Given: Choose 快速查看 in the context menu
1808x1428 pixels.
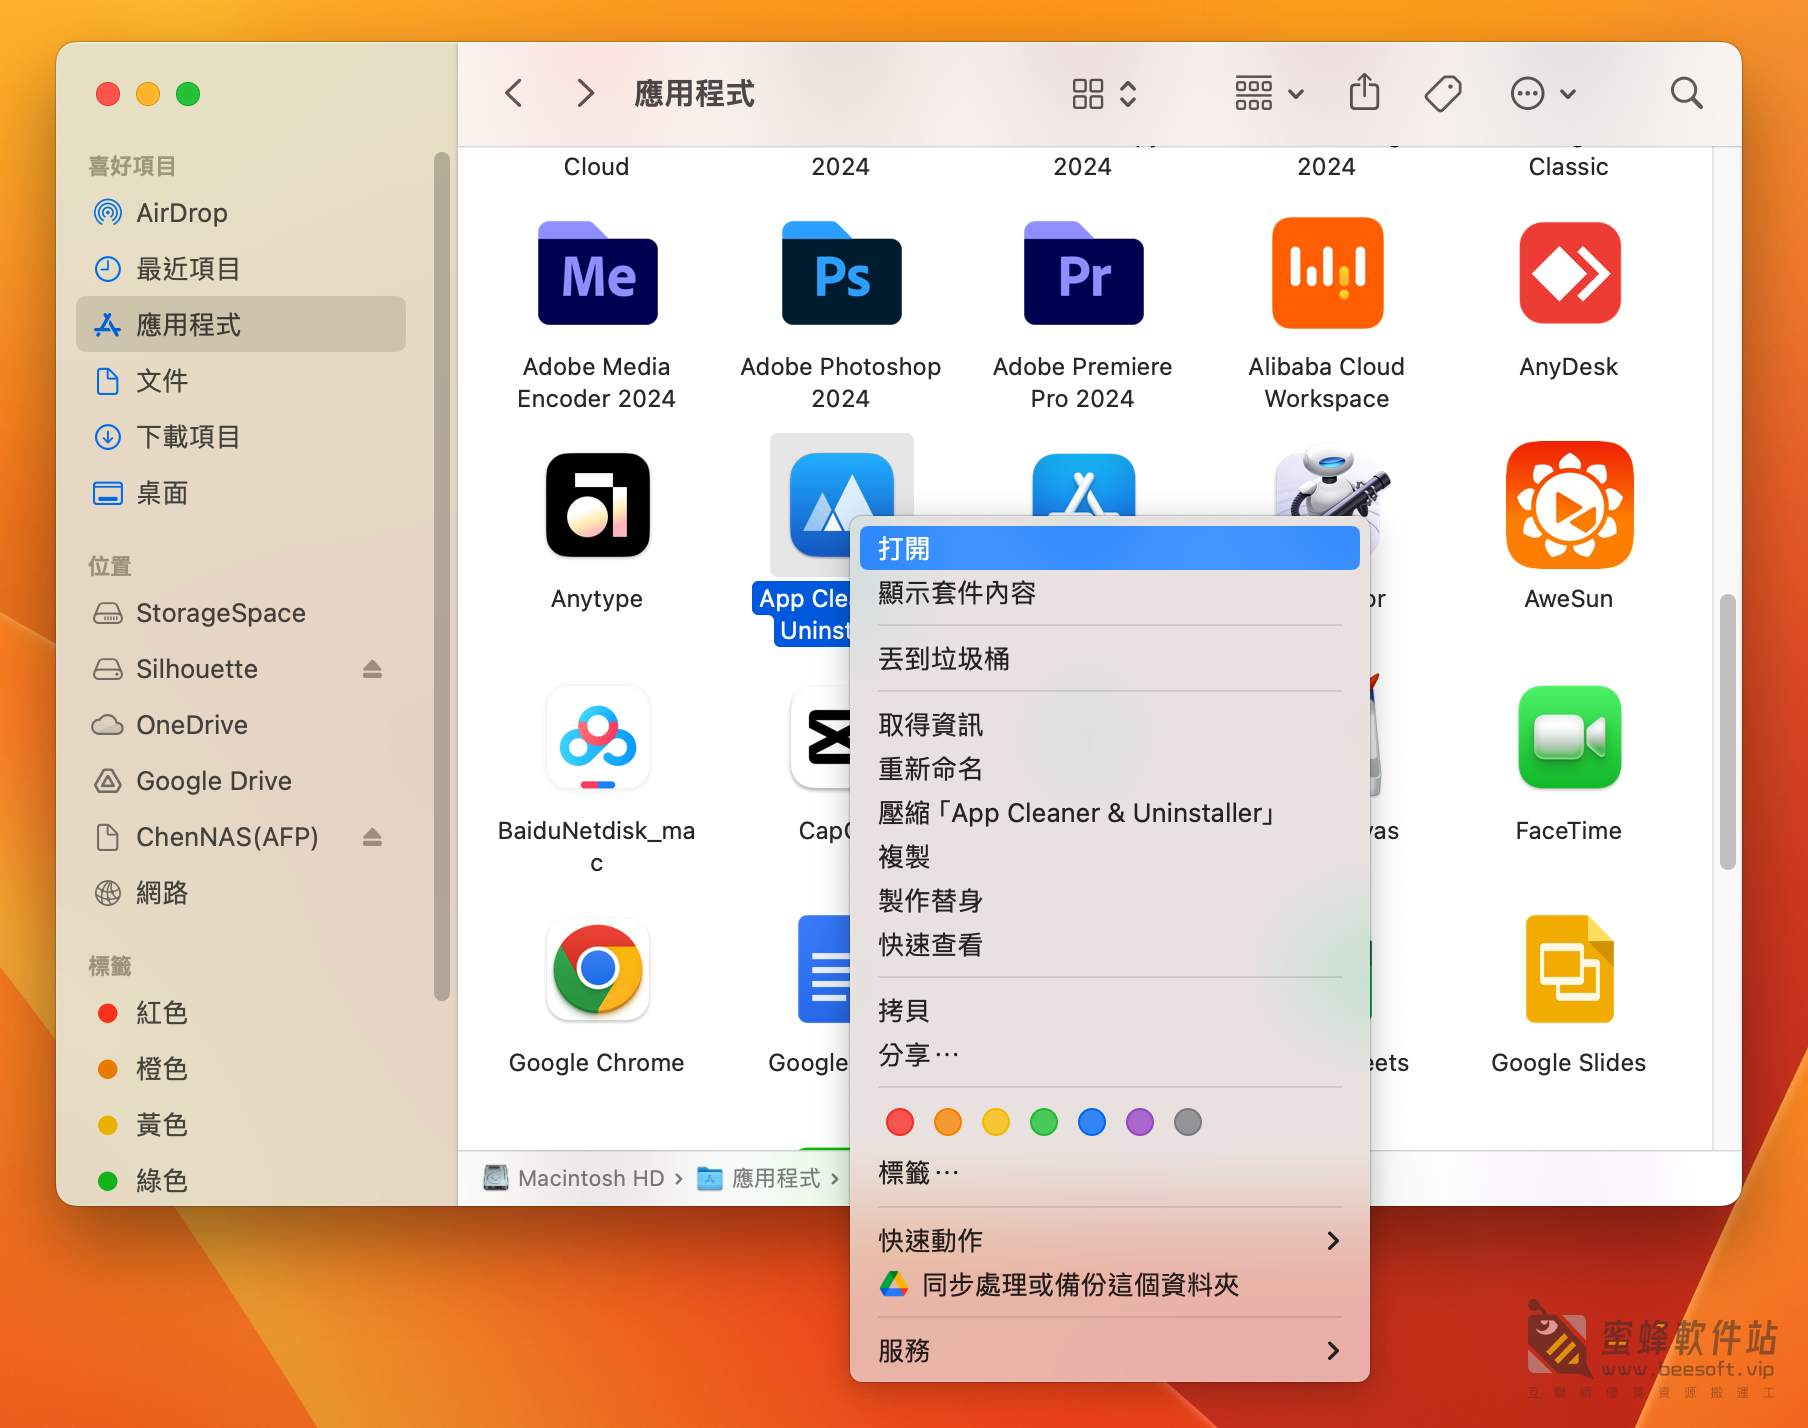Looking at the screenshot, I should pyautogui.click(x=1110, y=945).
